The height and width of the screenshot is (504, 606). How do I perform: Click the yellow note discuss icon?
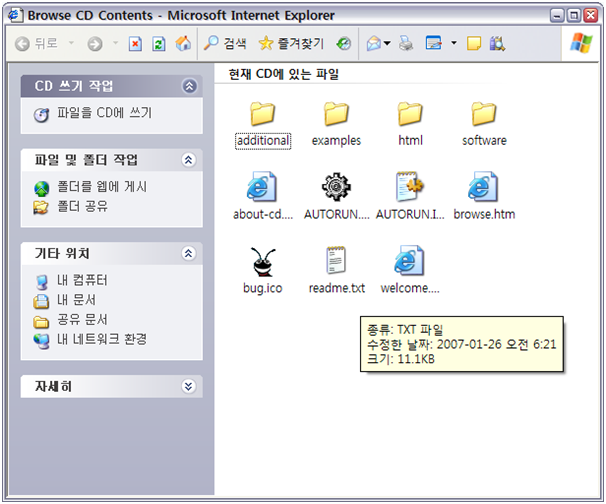pyautogui.click(x=474, y=44)
